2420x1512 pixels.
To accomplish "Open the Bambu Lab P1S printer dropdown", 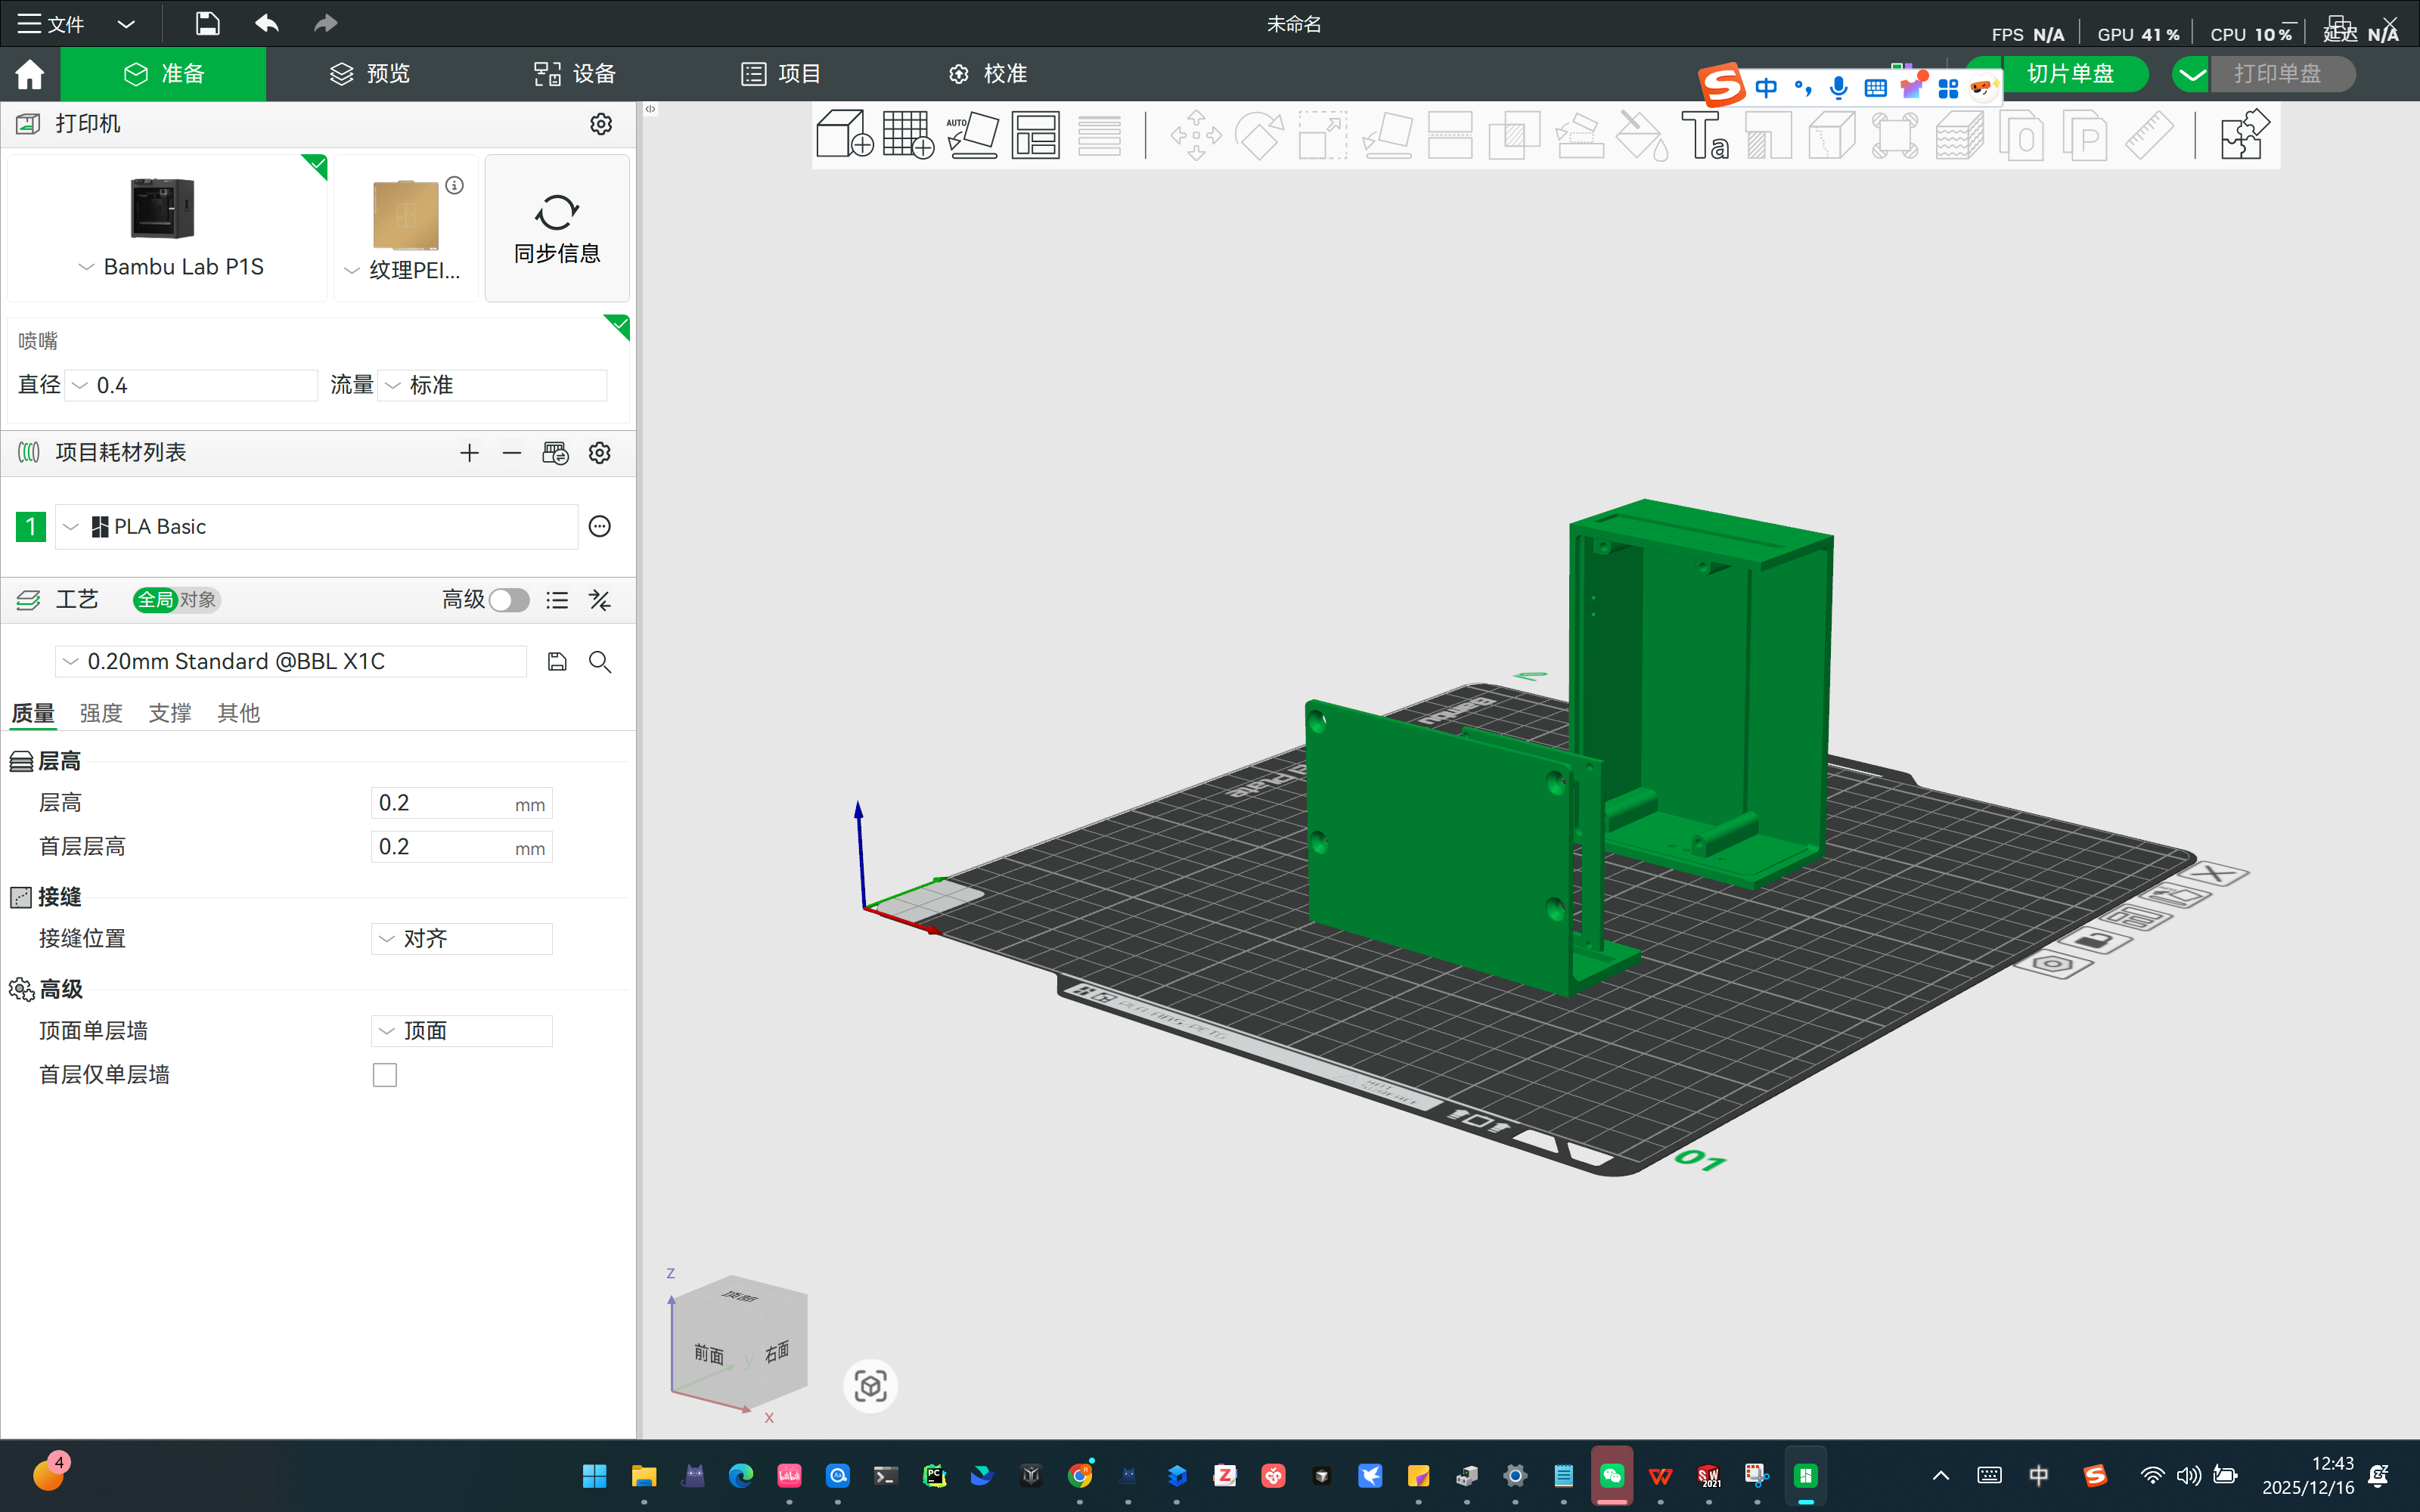I will point(86,266).
